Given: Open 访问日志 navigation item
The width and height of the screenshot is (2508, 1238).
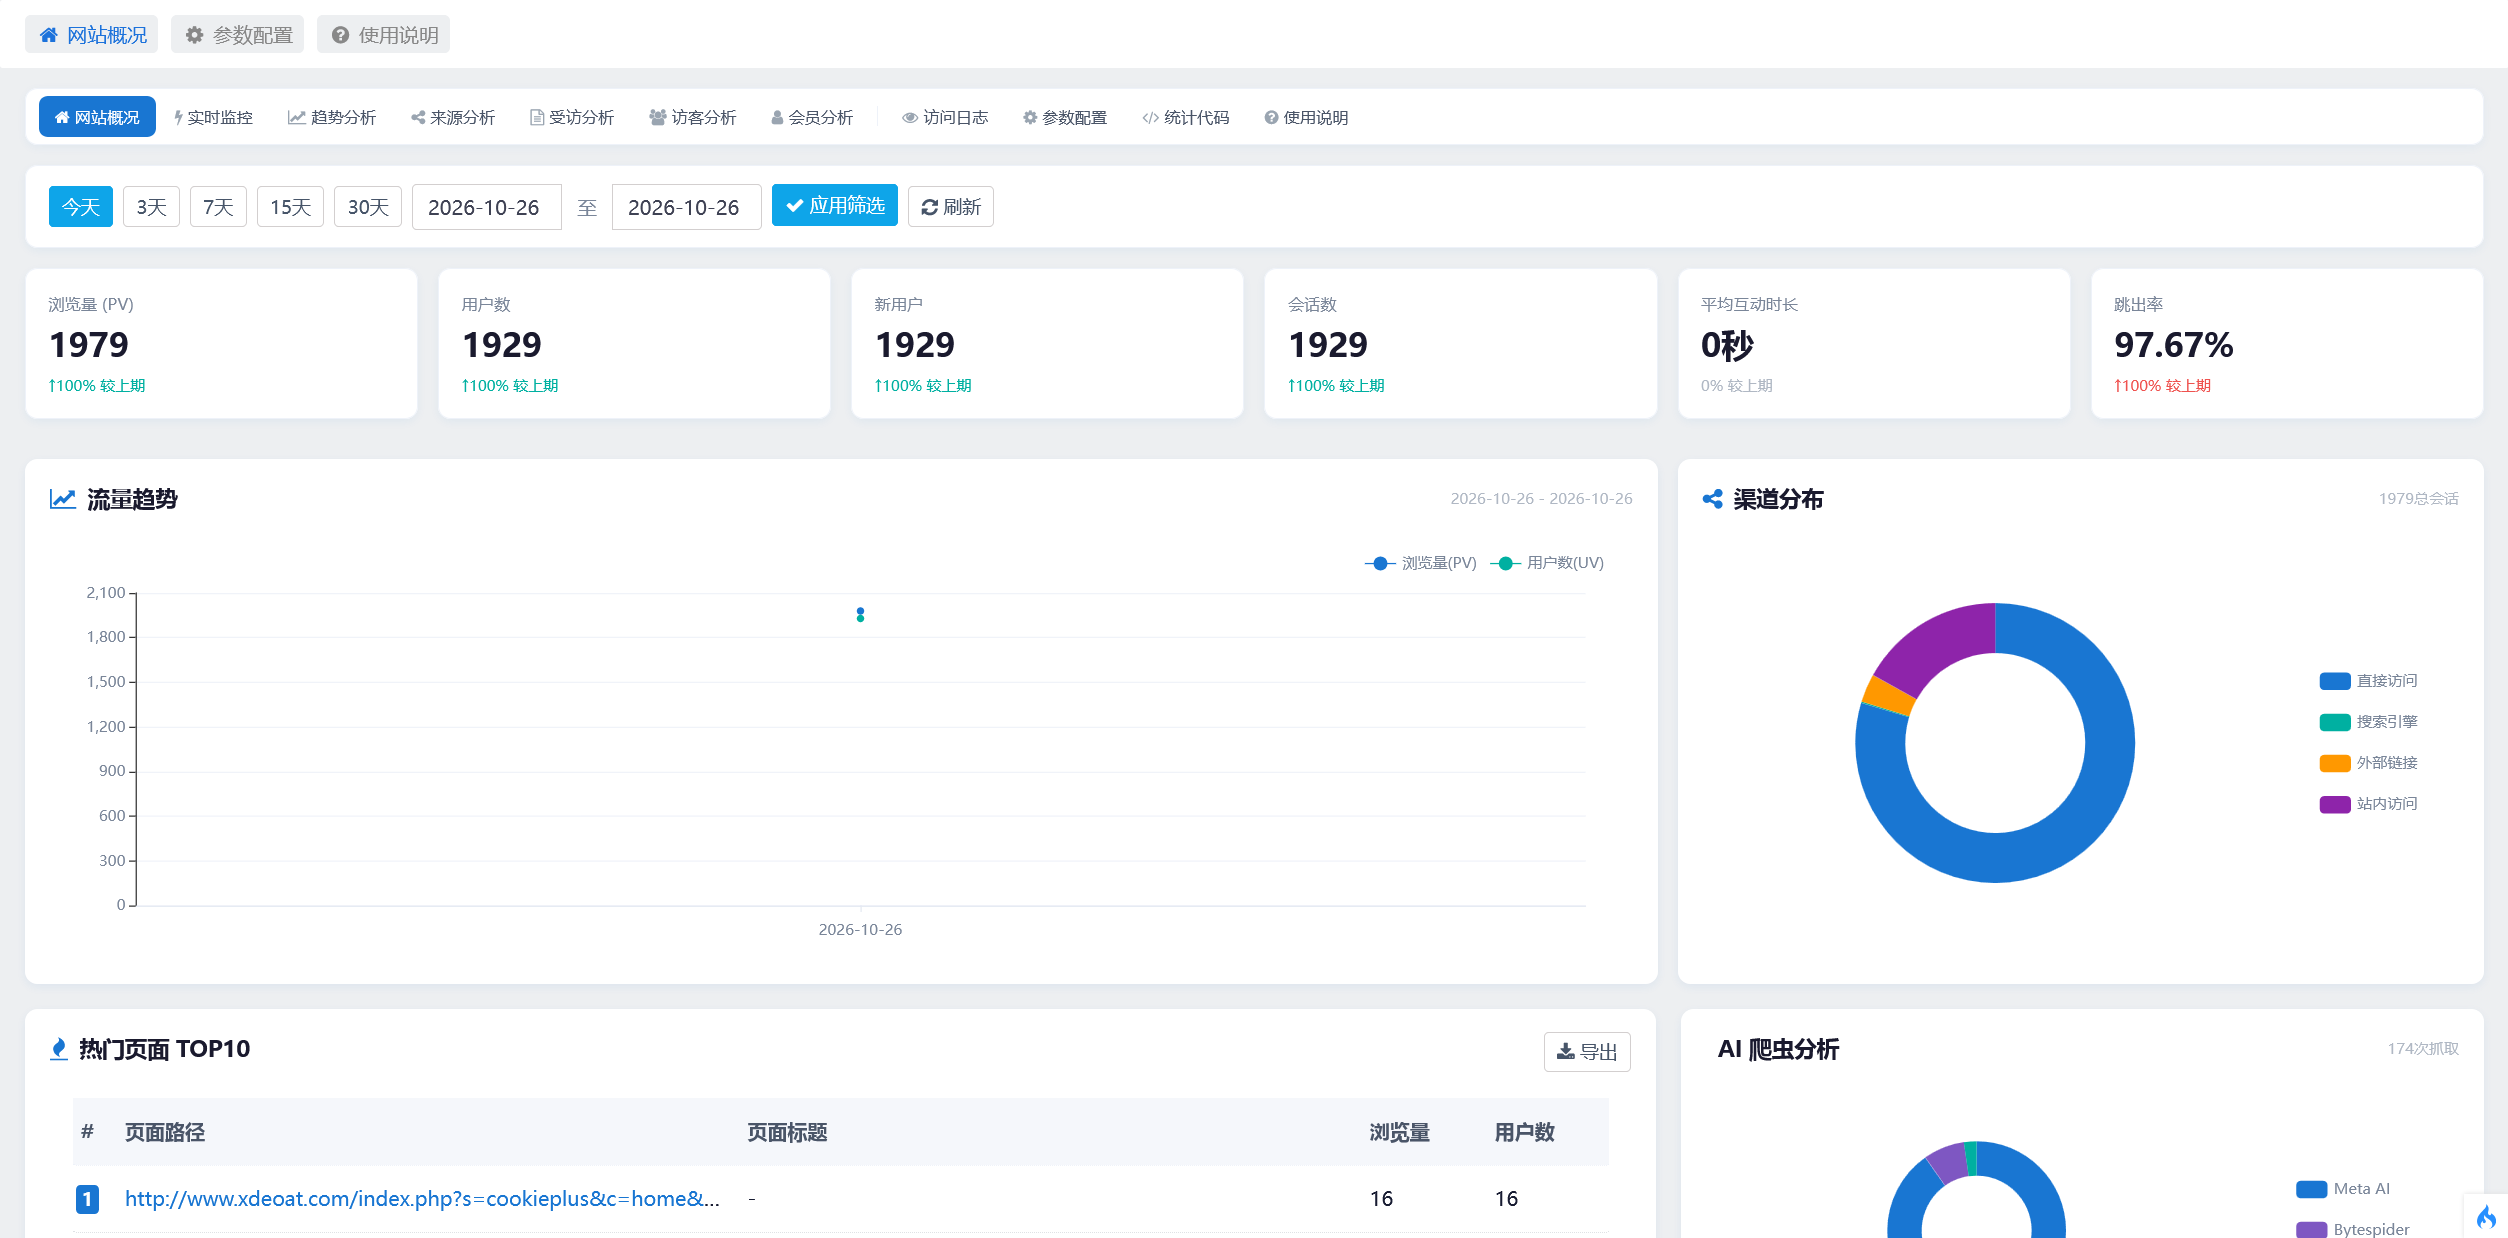Looking at the screenshot, I should [x=945, y=117].
